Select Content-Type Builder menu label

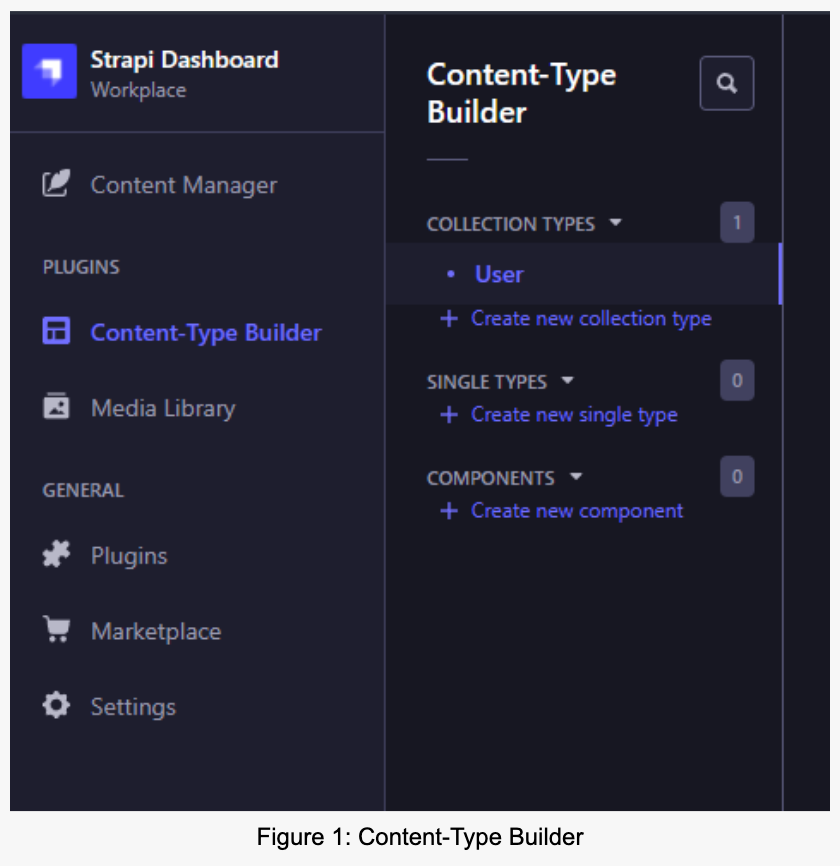pyautogui.click(x=206, y=332)
